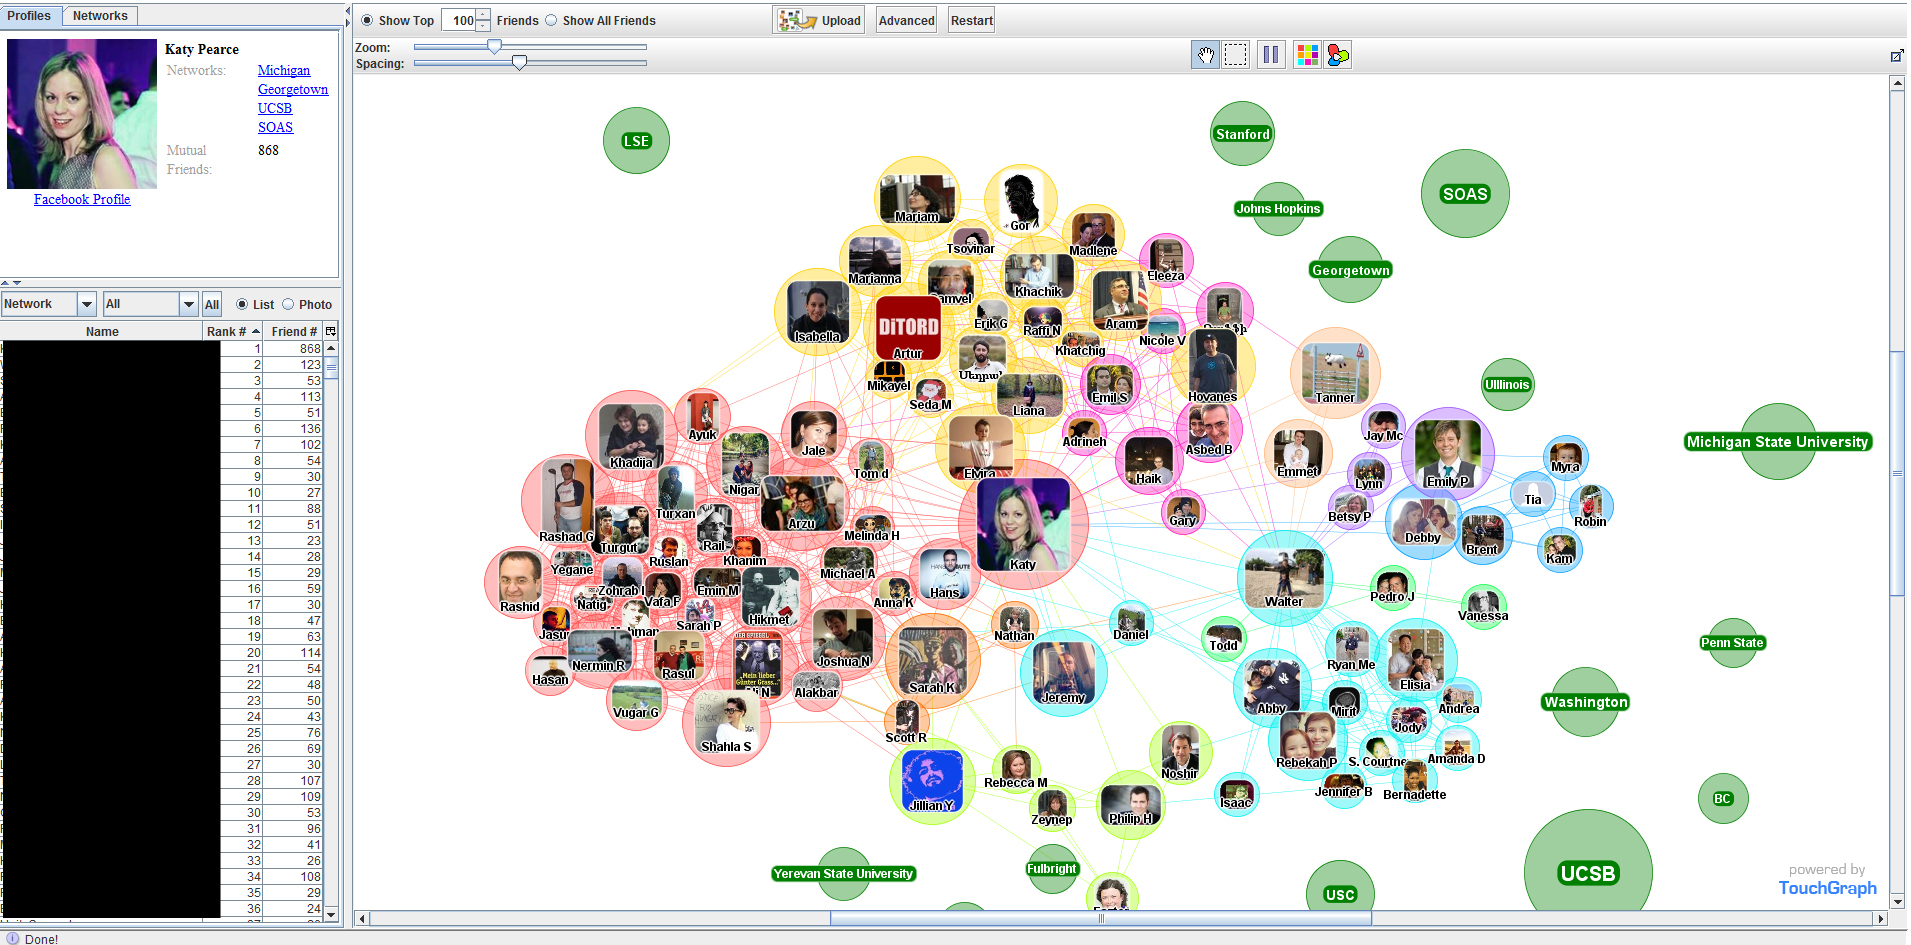This screenshot has height=945, width=1911.
Task: Select the Yerevan State University node
Action: [843, 874]
